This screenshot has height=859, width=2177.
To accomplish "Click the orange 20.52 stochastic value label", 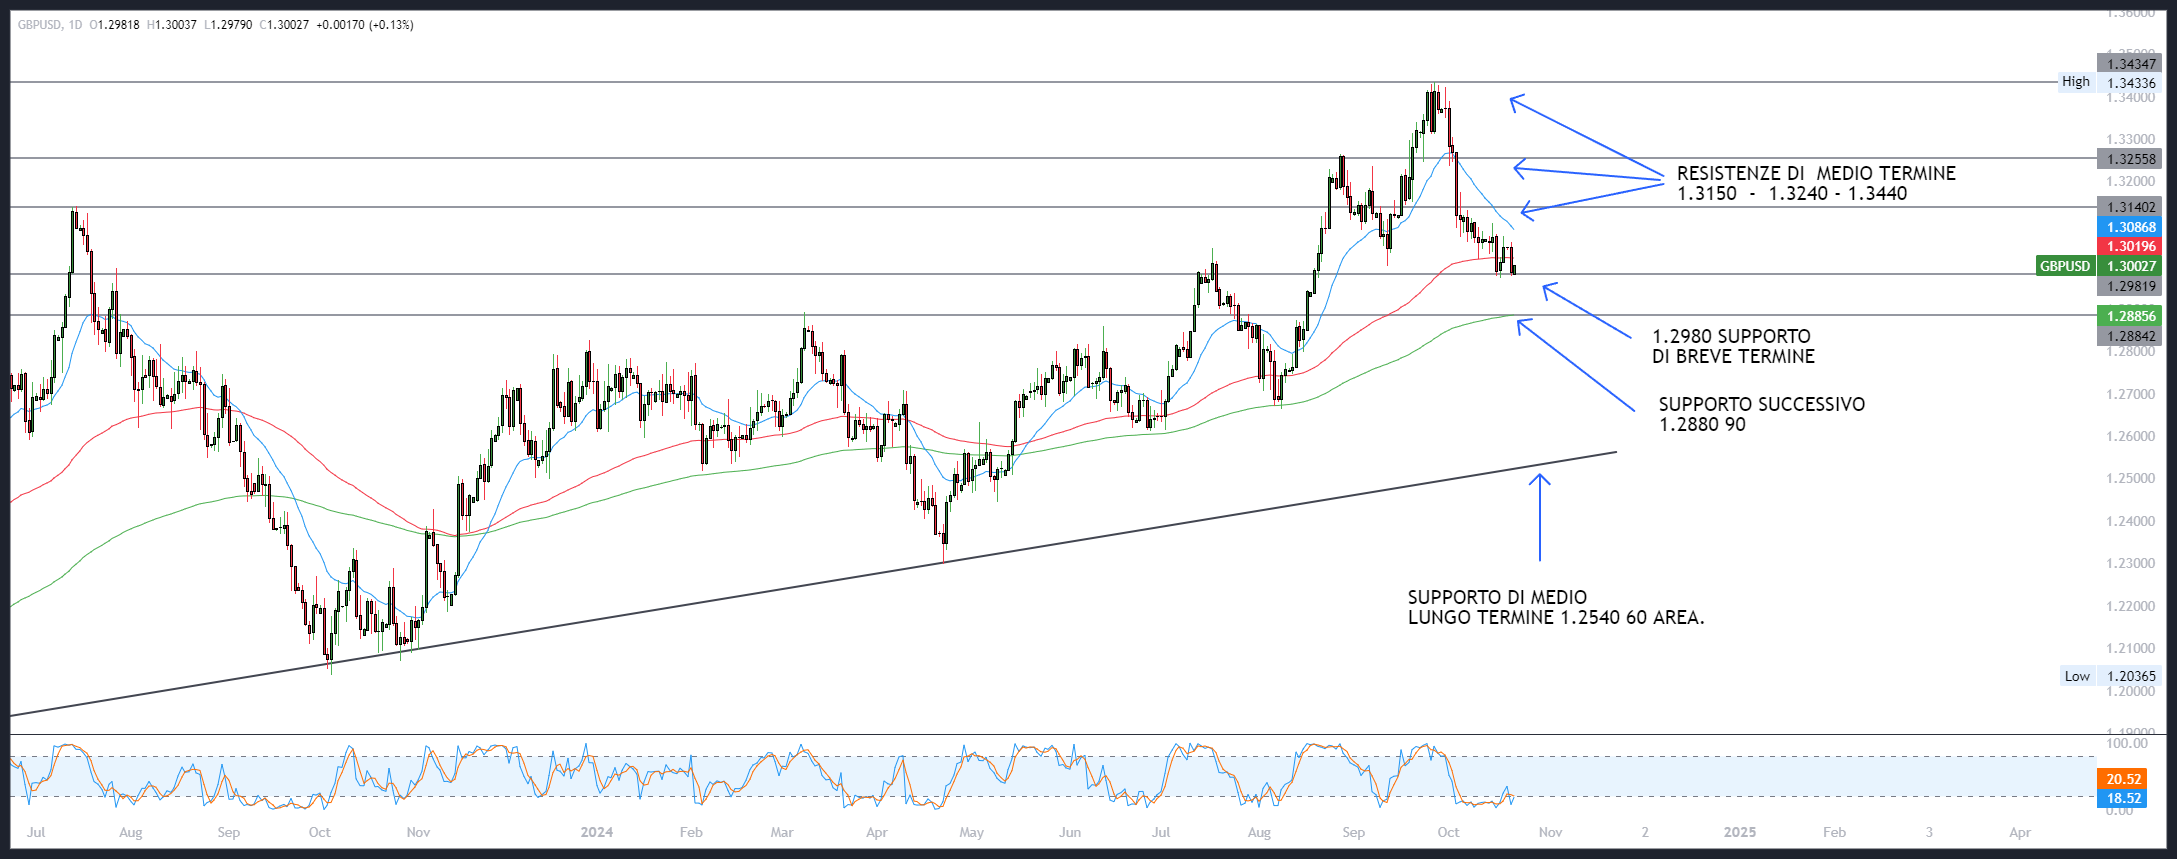I will (x=2123, y=779).
